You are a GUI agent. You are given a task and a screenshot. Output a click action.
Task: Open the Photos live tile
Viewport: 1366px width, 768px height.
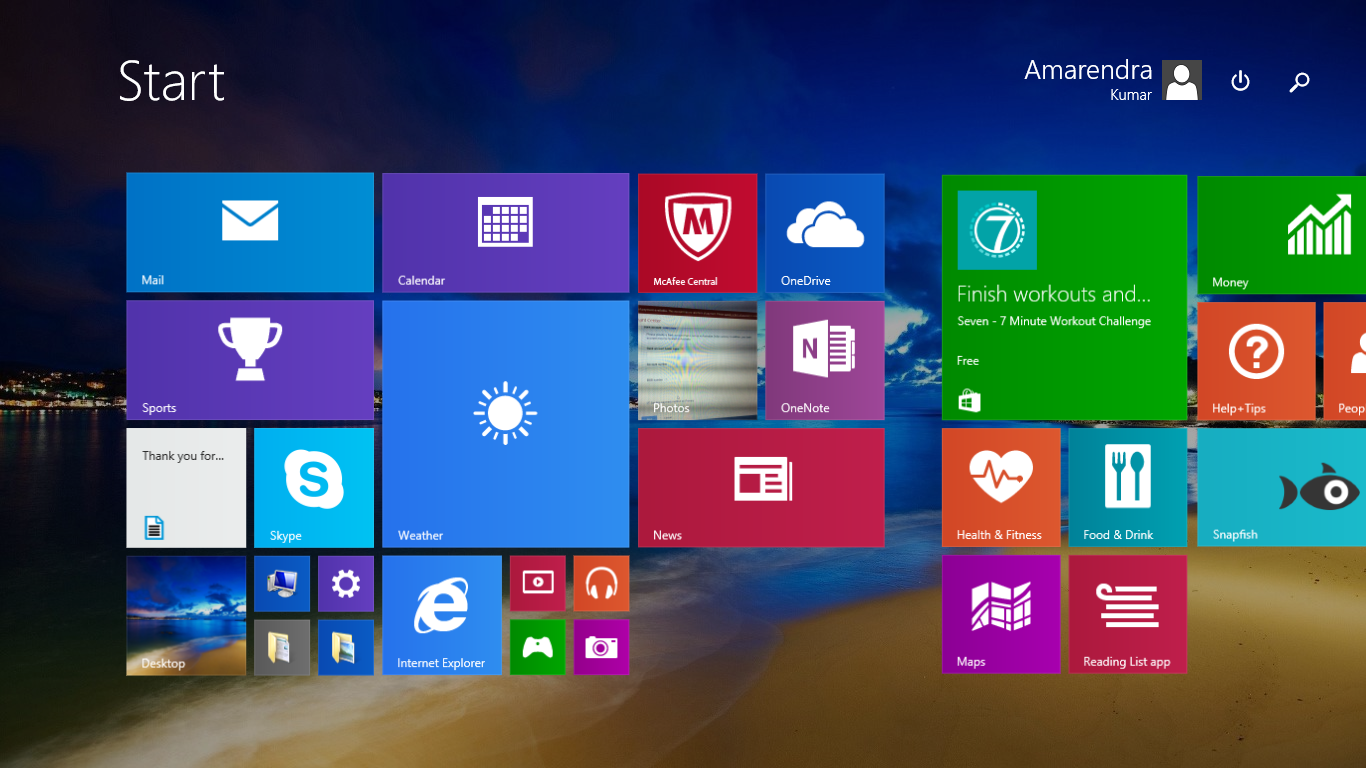pos(697,360)
